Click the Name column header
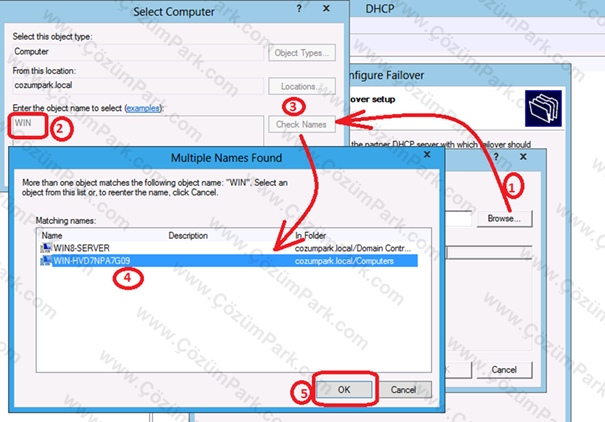 pyautogui.click(x=52, y=235)
